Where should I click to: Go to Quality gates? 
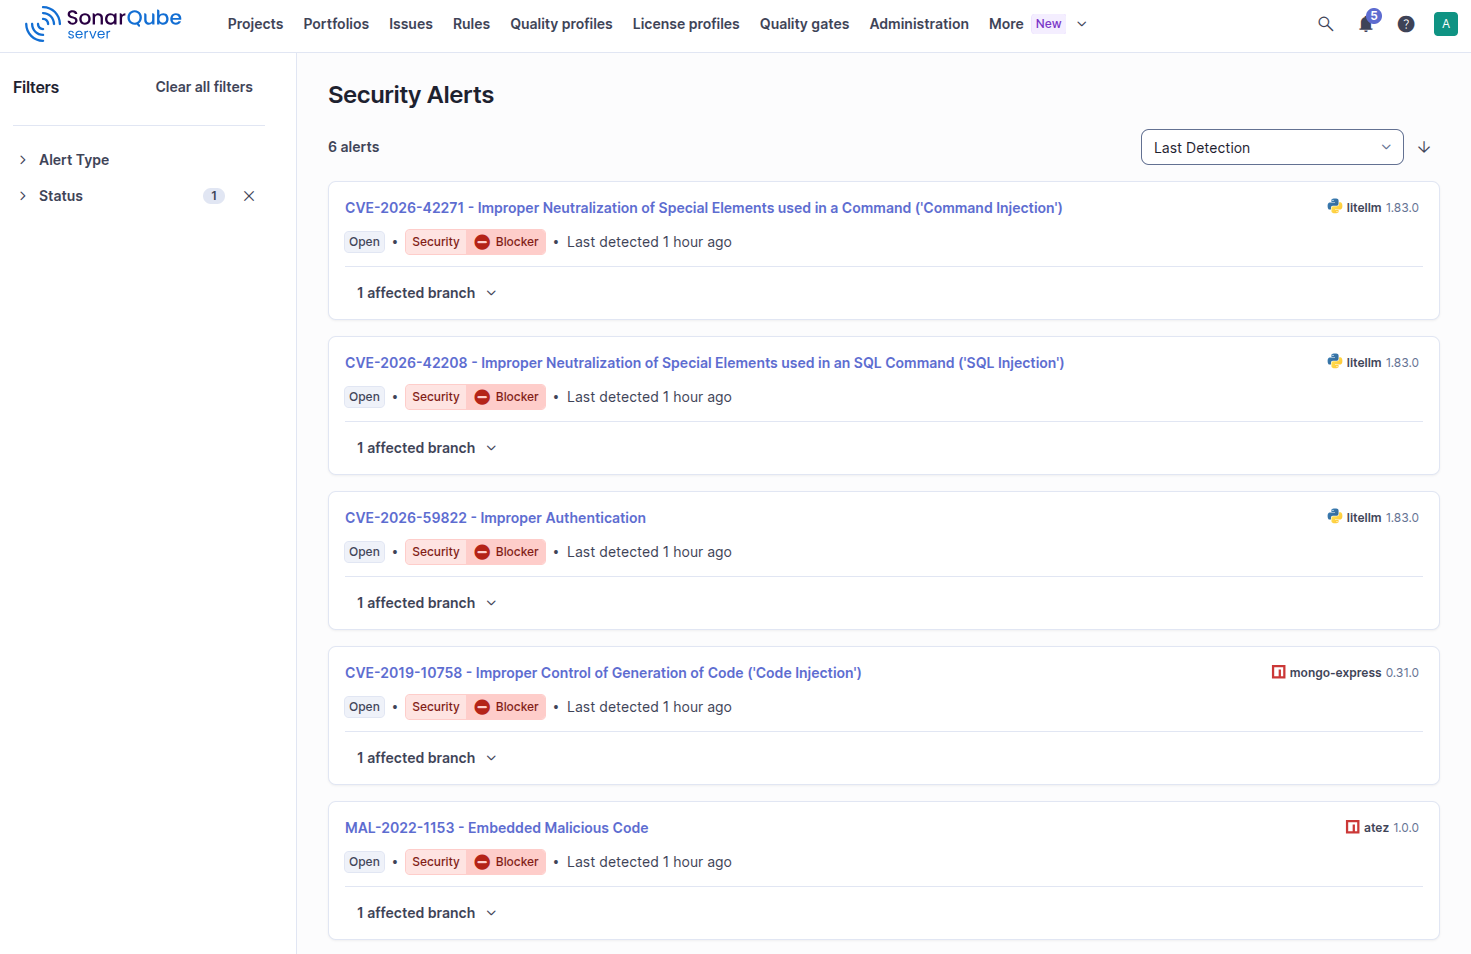804,24
